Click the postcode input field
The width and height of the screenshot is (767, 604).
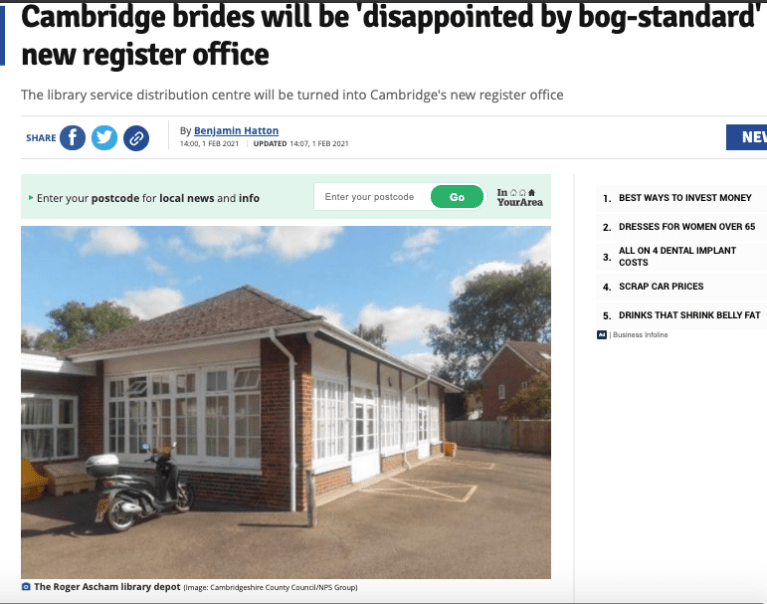(373, 197)
